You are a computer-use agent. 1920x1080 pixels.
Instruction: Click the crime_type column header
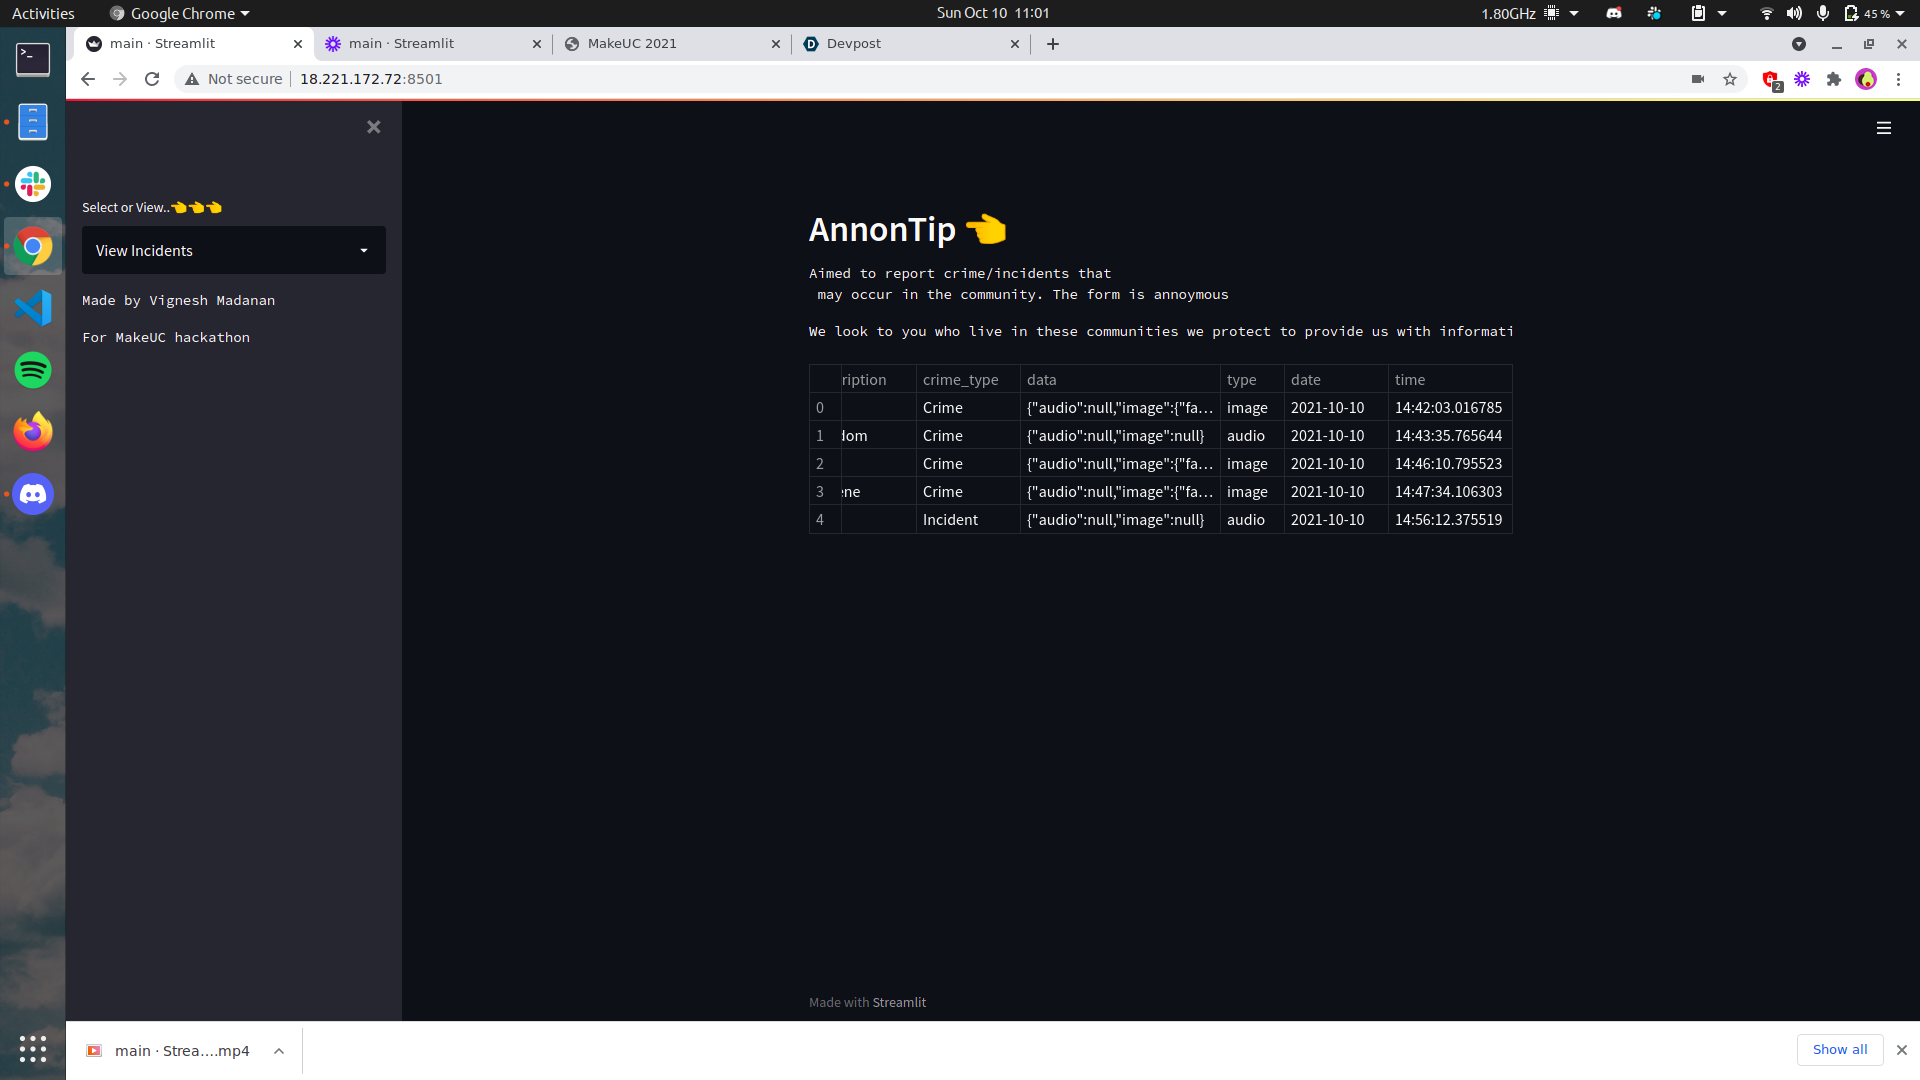point(960,380)
